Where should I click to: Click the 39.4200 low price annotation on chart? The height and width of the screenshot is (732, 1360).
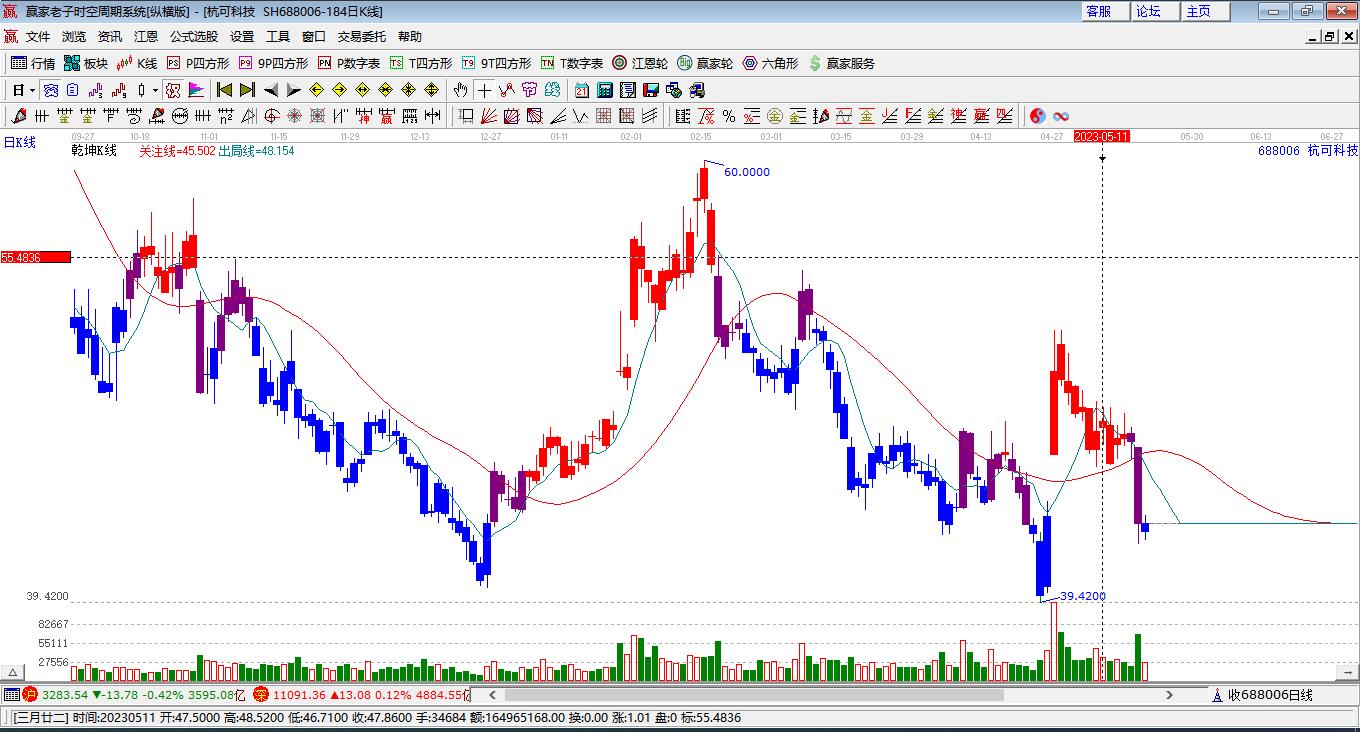click(1083, 596)
